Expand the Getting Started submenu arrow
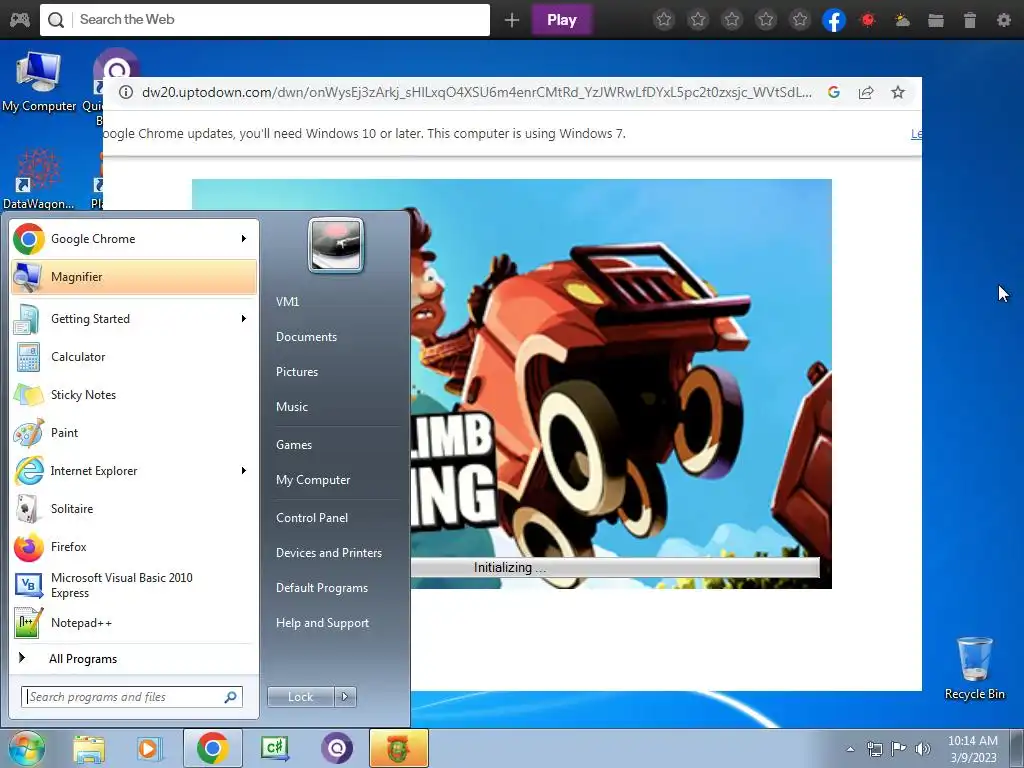This screenshot has height=768, width=1024. click(244, 319)
